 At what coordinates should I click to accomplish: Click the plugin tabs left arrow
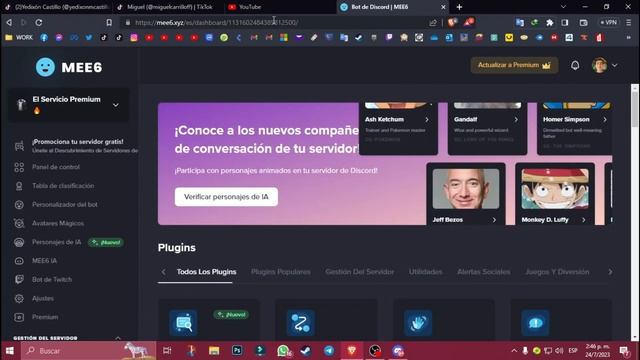click(164, 272)
